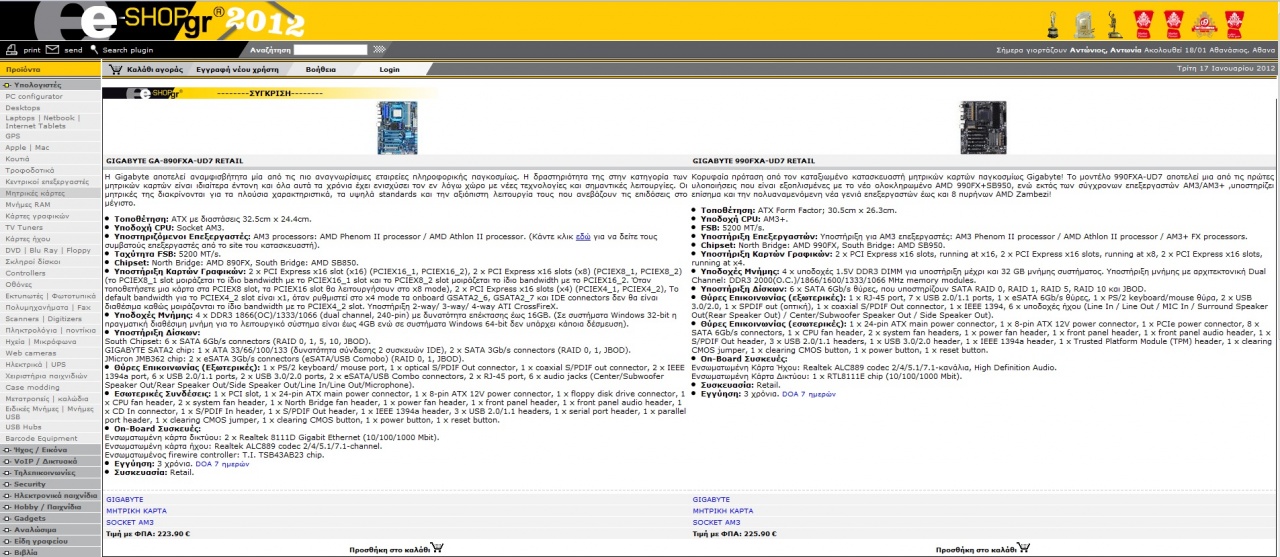
Task: Open Εγγραφή νέου χρήστη registration tab
Action: coord(238,70)
